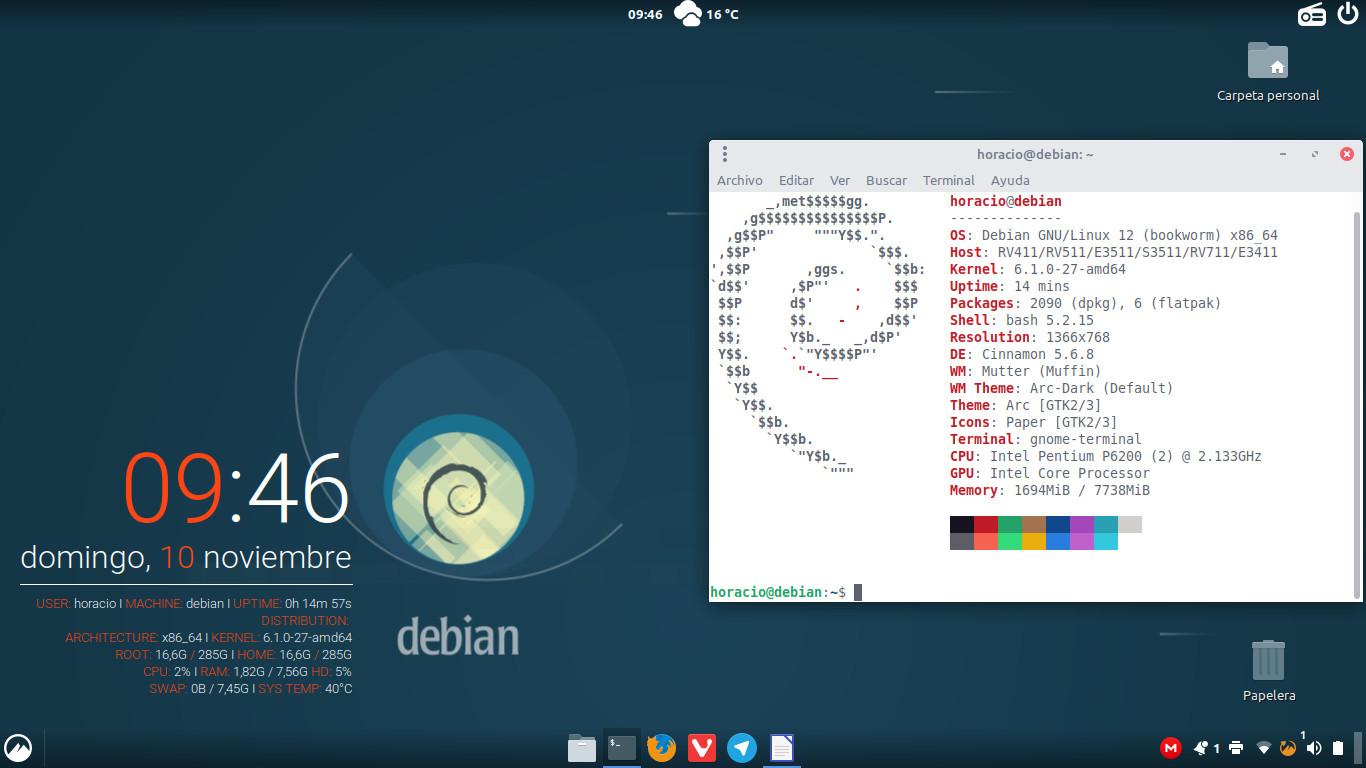The height and width of the screenshot is (768, 1366).
Task: Click the 09:46 clock in top panel
Action: (x=645, y=14)
